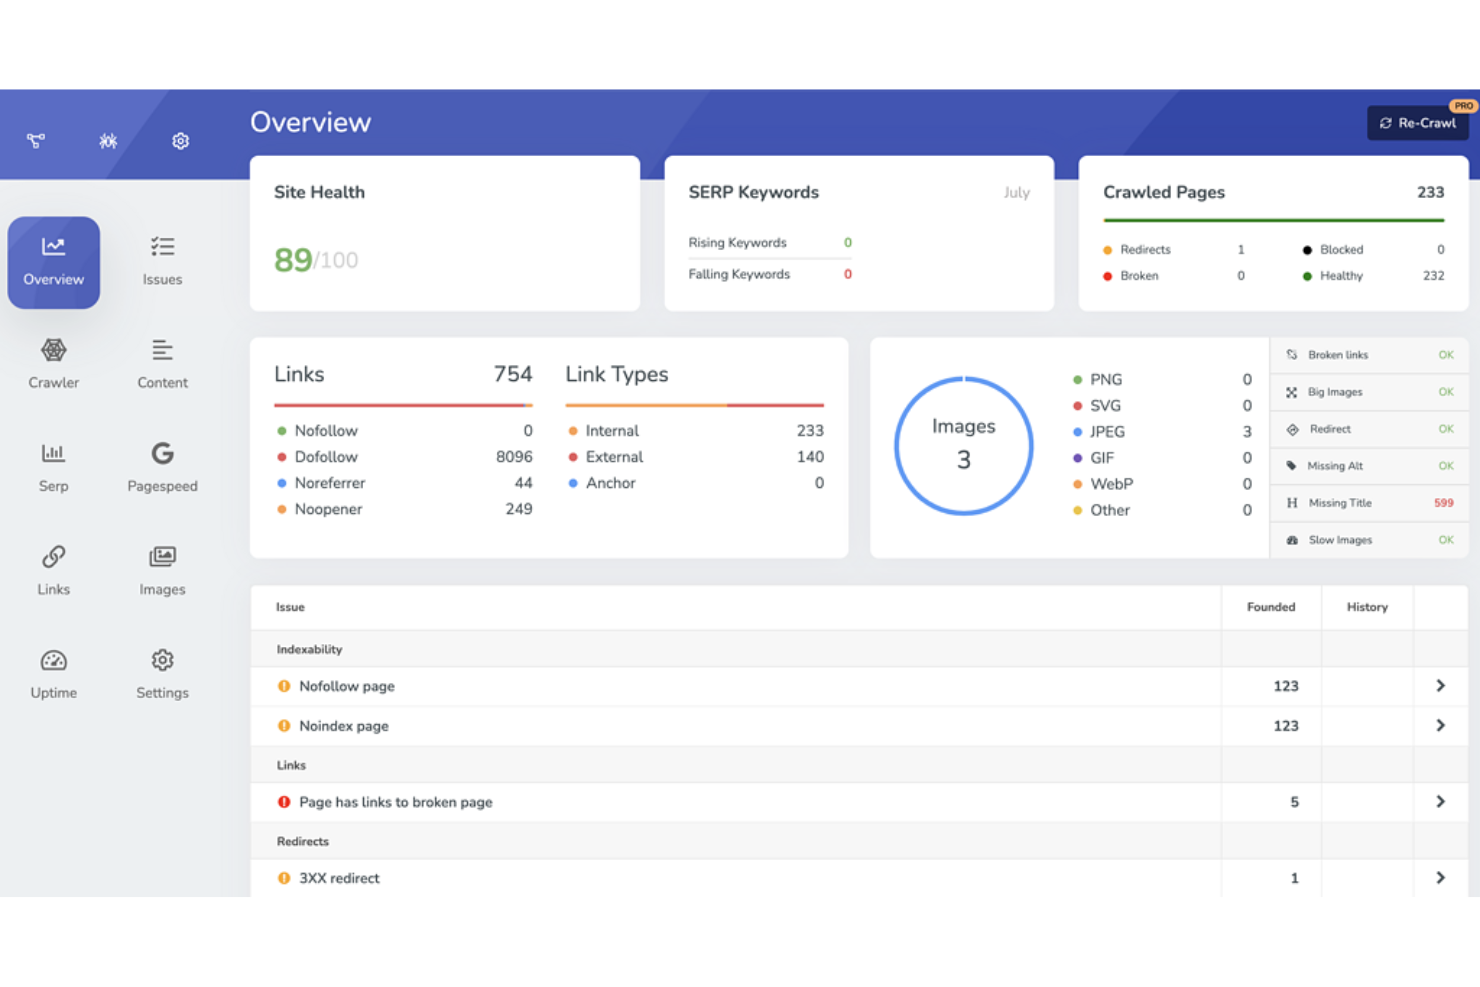Viewport: 1480px width, 987px height.
Task: Click the Crawled Pages total 233
Action: tap(1430, 192)
